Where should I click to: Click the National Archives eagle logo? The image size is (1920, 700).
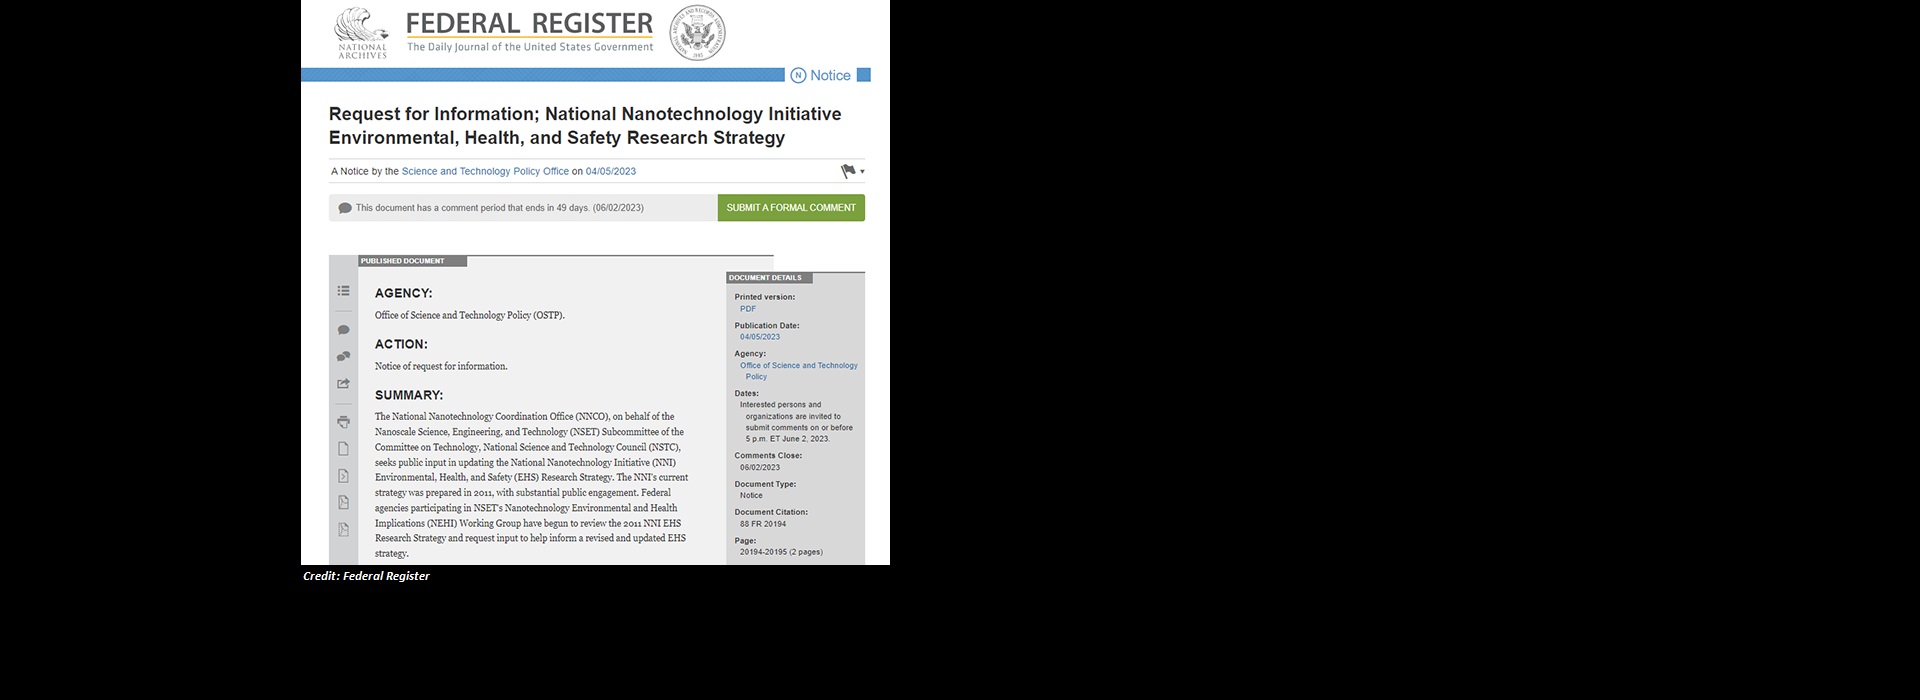coord(362,33)
